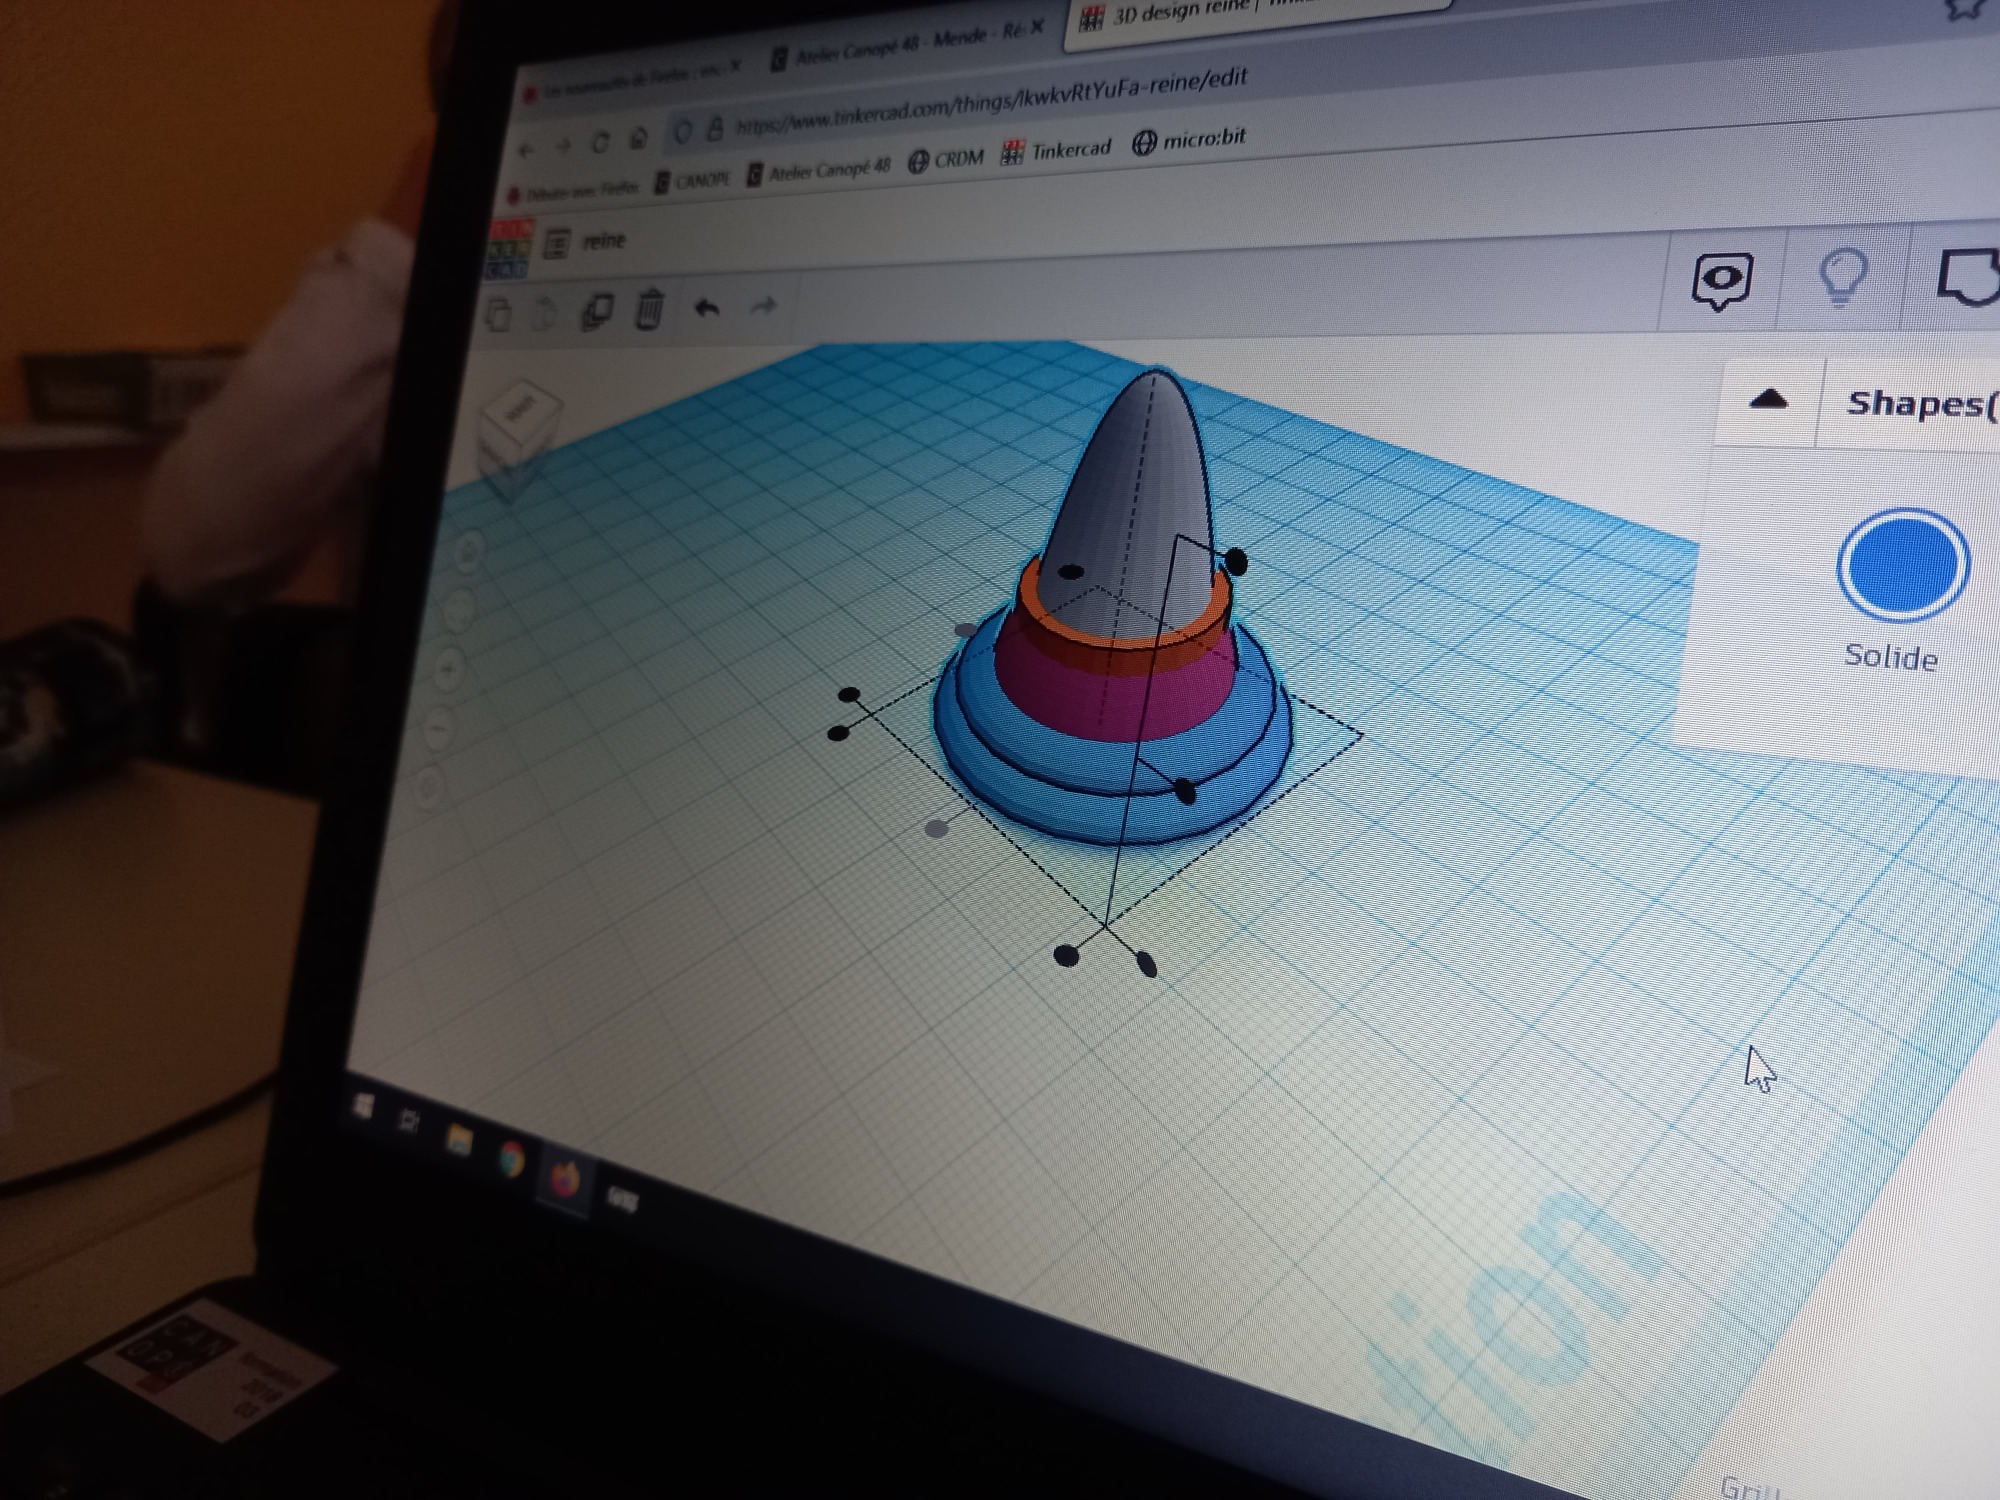Screen dimensions: 2000x1500
Task: Click the padlock site security icon
Action: tap(714, 129)
